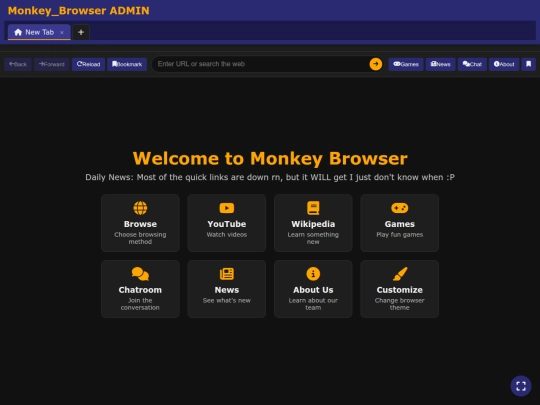This screenshot has width=540, height=405.
Task: Click 'Choose browsing method' text
Action: [140, 238]
